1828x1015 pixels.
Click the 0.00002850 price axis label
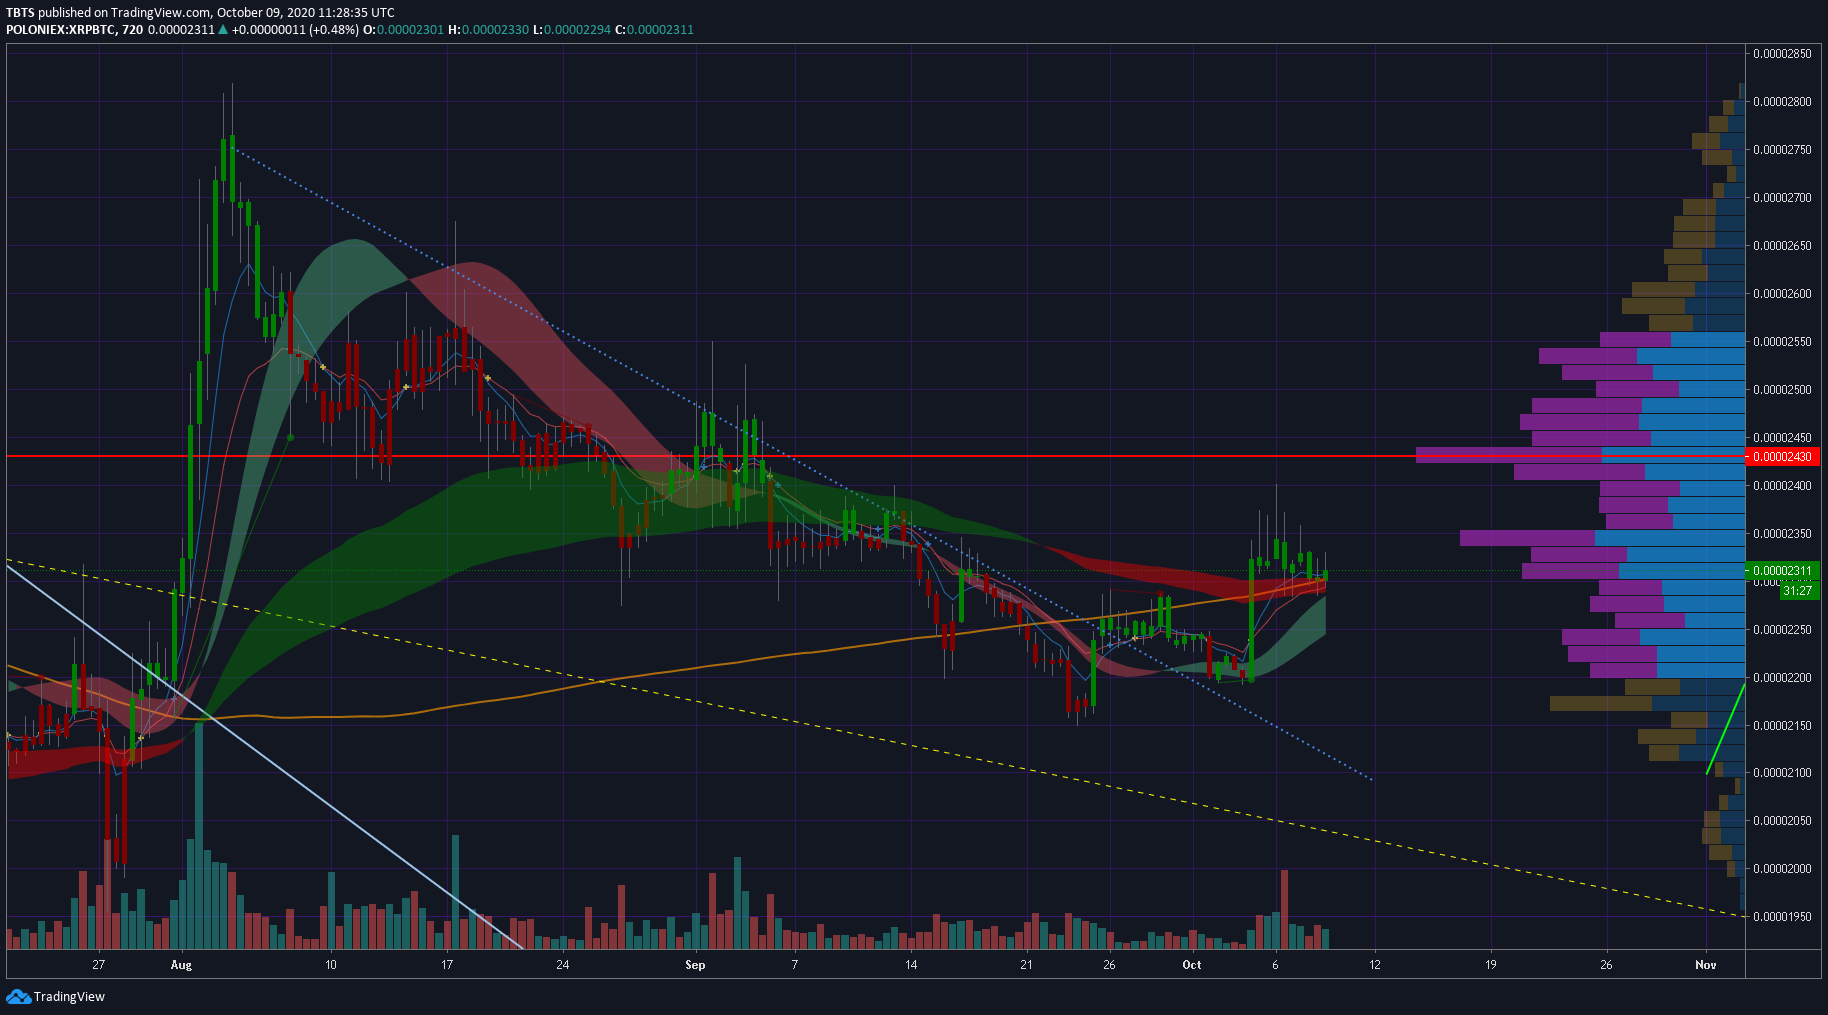[1782, 54]
